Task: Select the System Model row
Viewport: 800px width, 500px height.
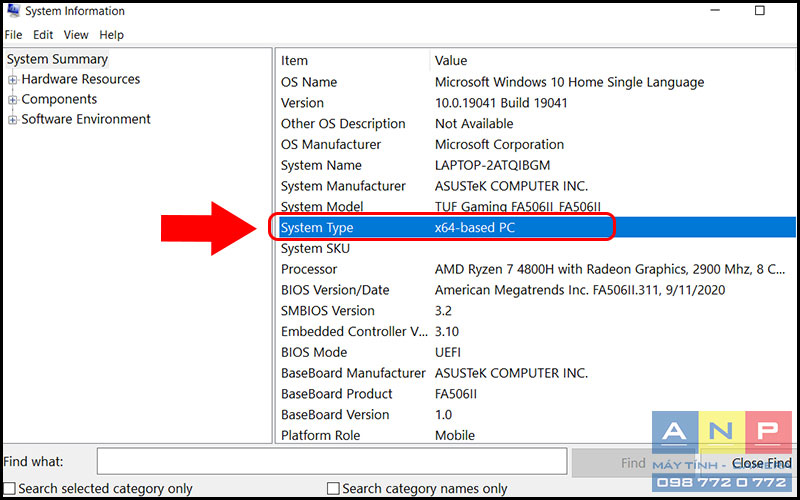Action: click(536, 207)
